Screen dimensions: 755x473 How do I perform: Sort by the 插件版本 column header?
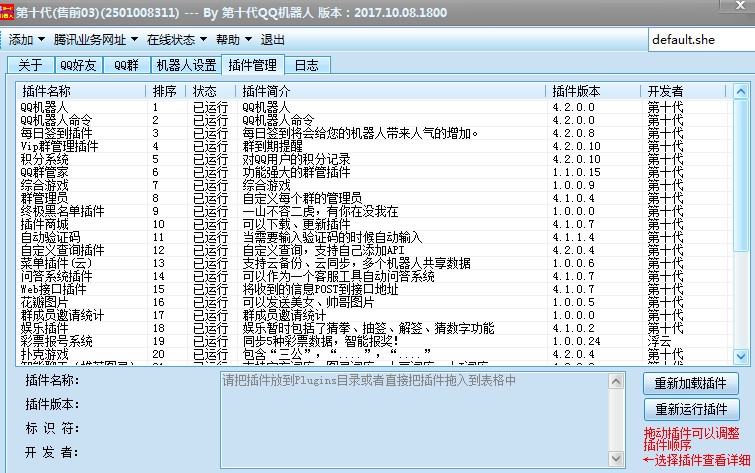(x=590, y=91)
